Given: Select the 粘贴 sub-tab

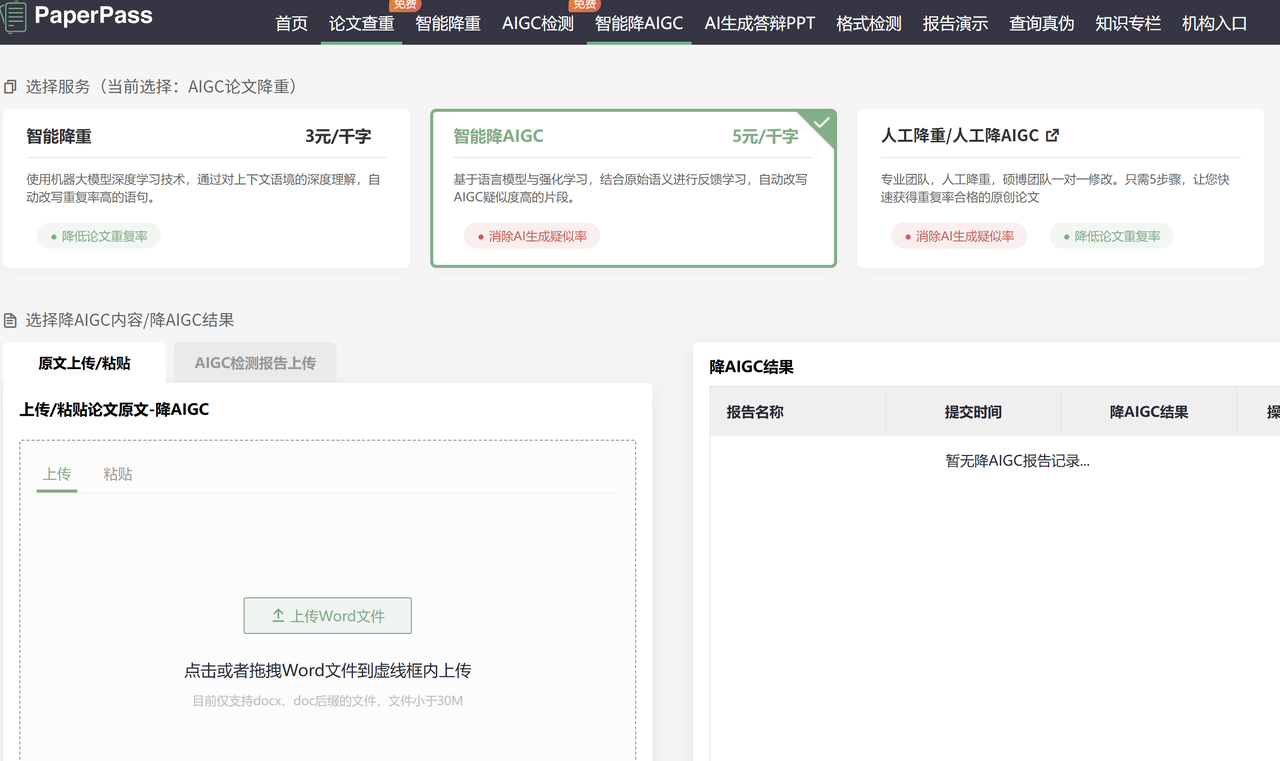Looking at the screenshot, I should tap(118, 474).
